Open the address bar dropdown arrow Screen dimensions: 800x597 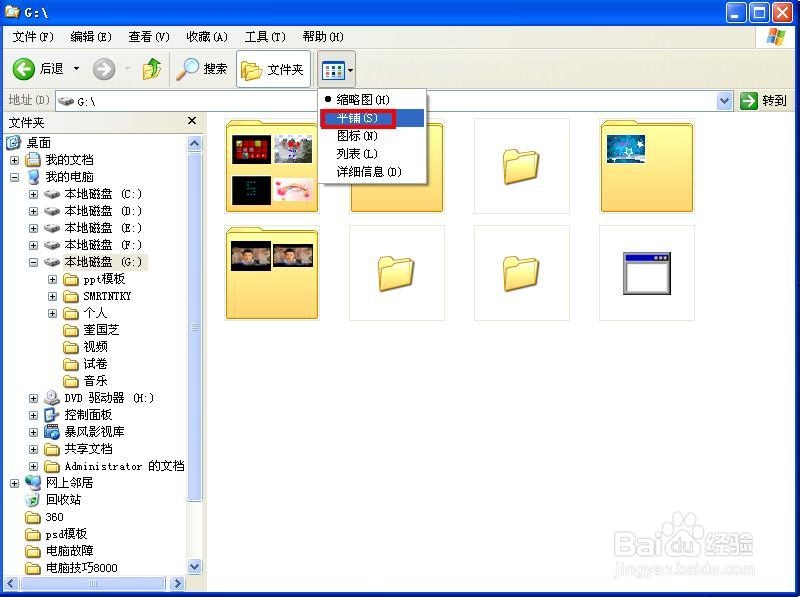click(724, 101)
